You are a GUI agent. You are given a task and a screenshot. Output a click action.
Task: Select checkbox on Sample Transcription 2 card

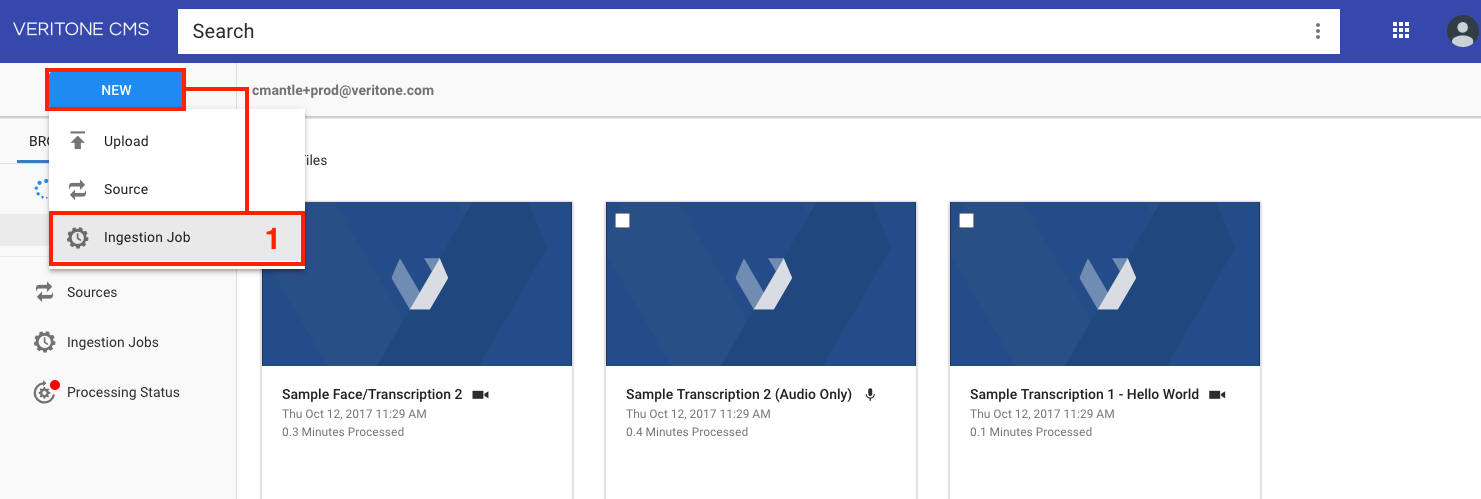623,221
